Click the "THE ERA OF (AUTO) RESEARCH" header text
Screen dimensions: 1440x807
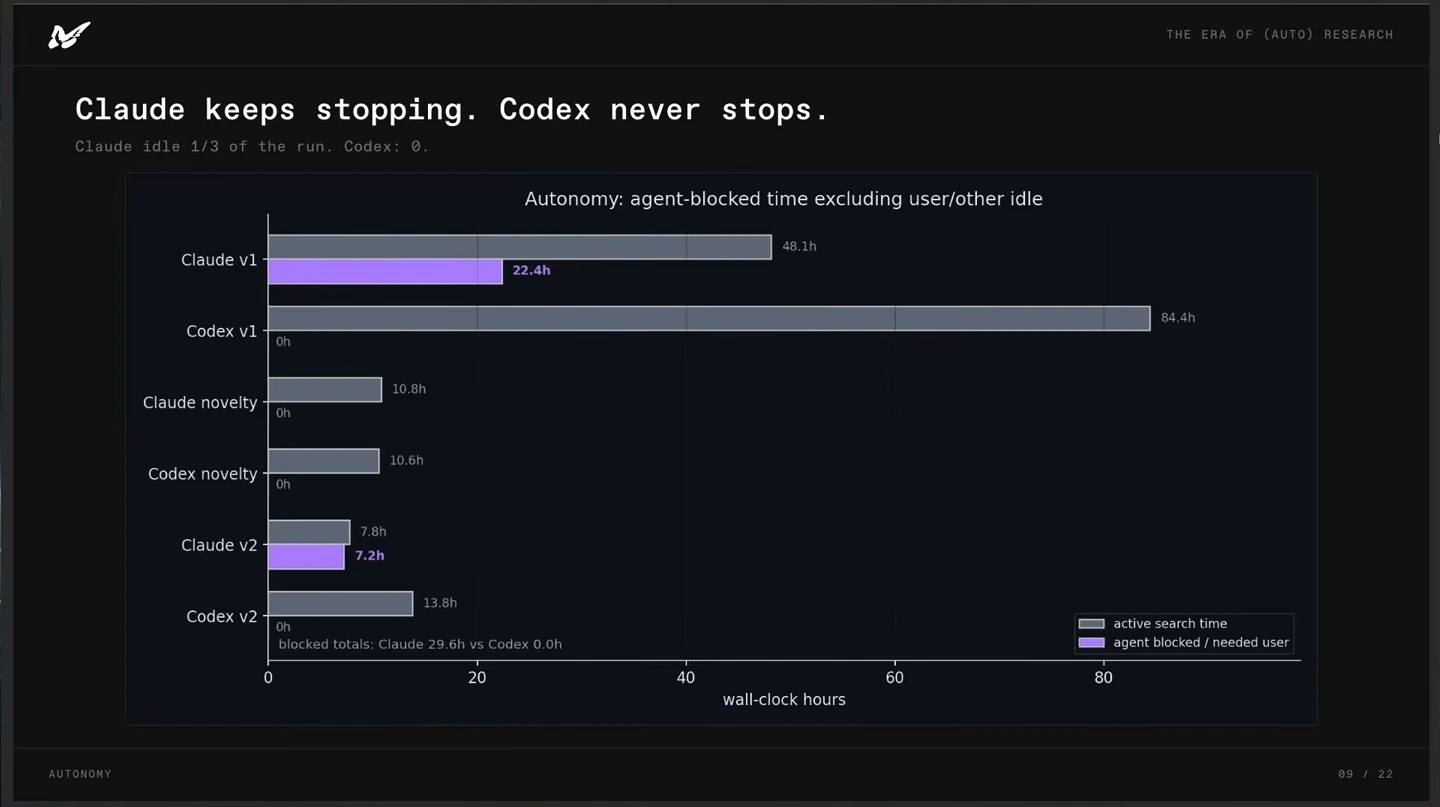click(1280, 35)
